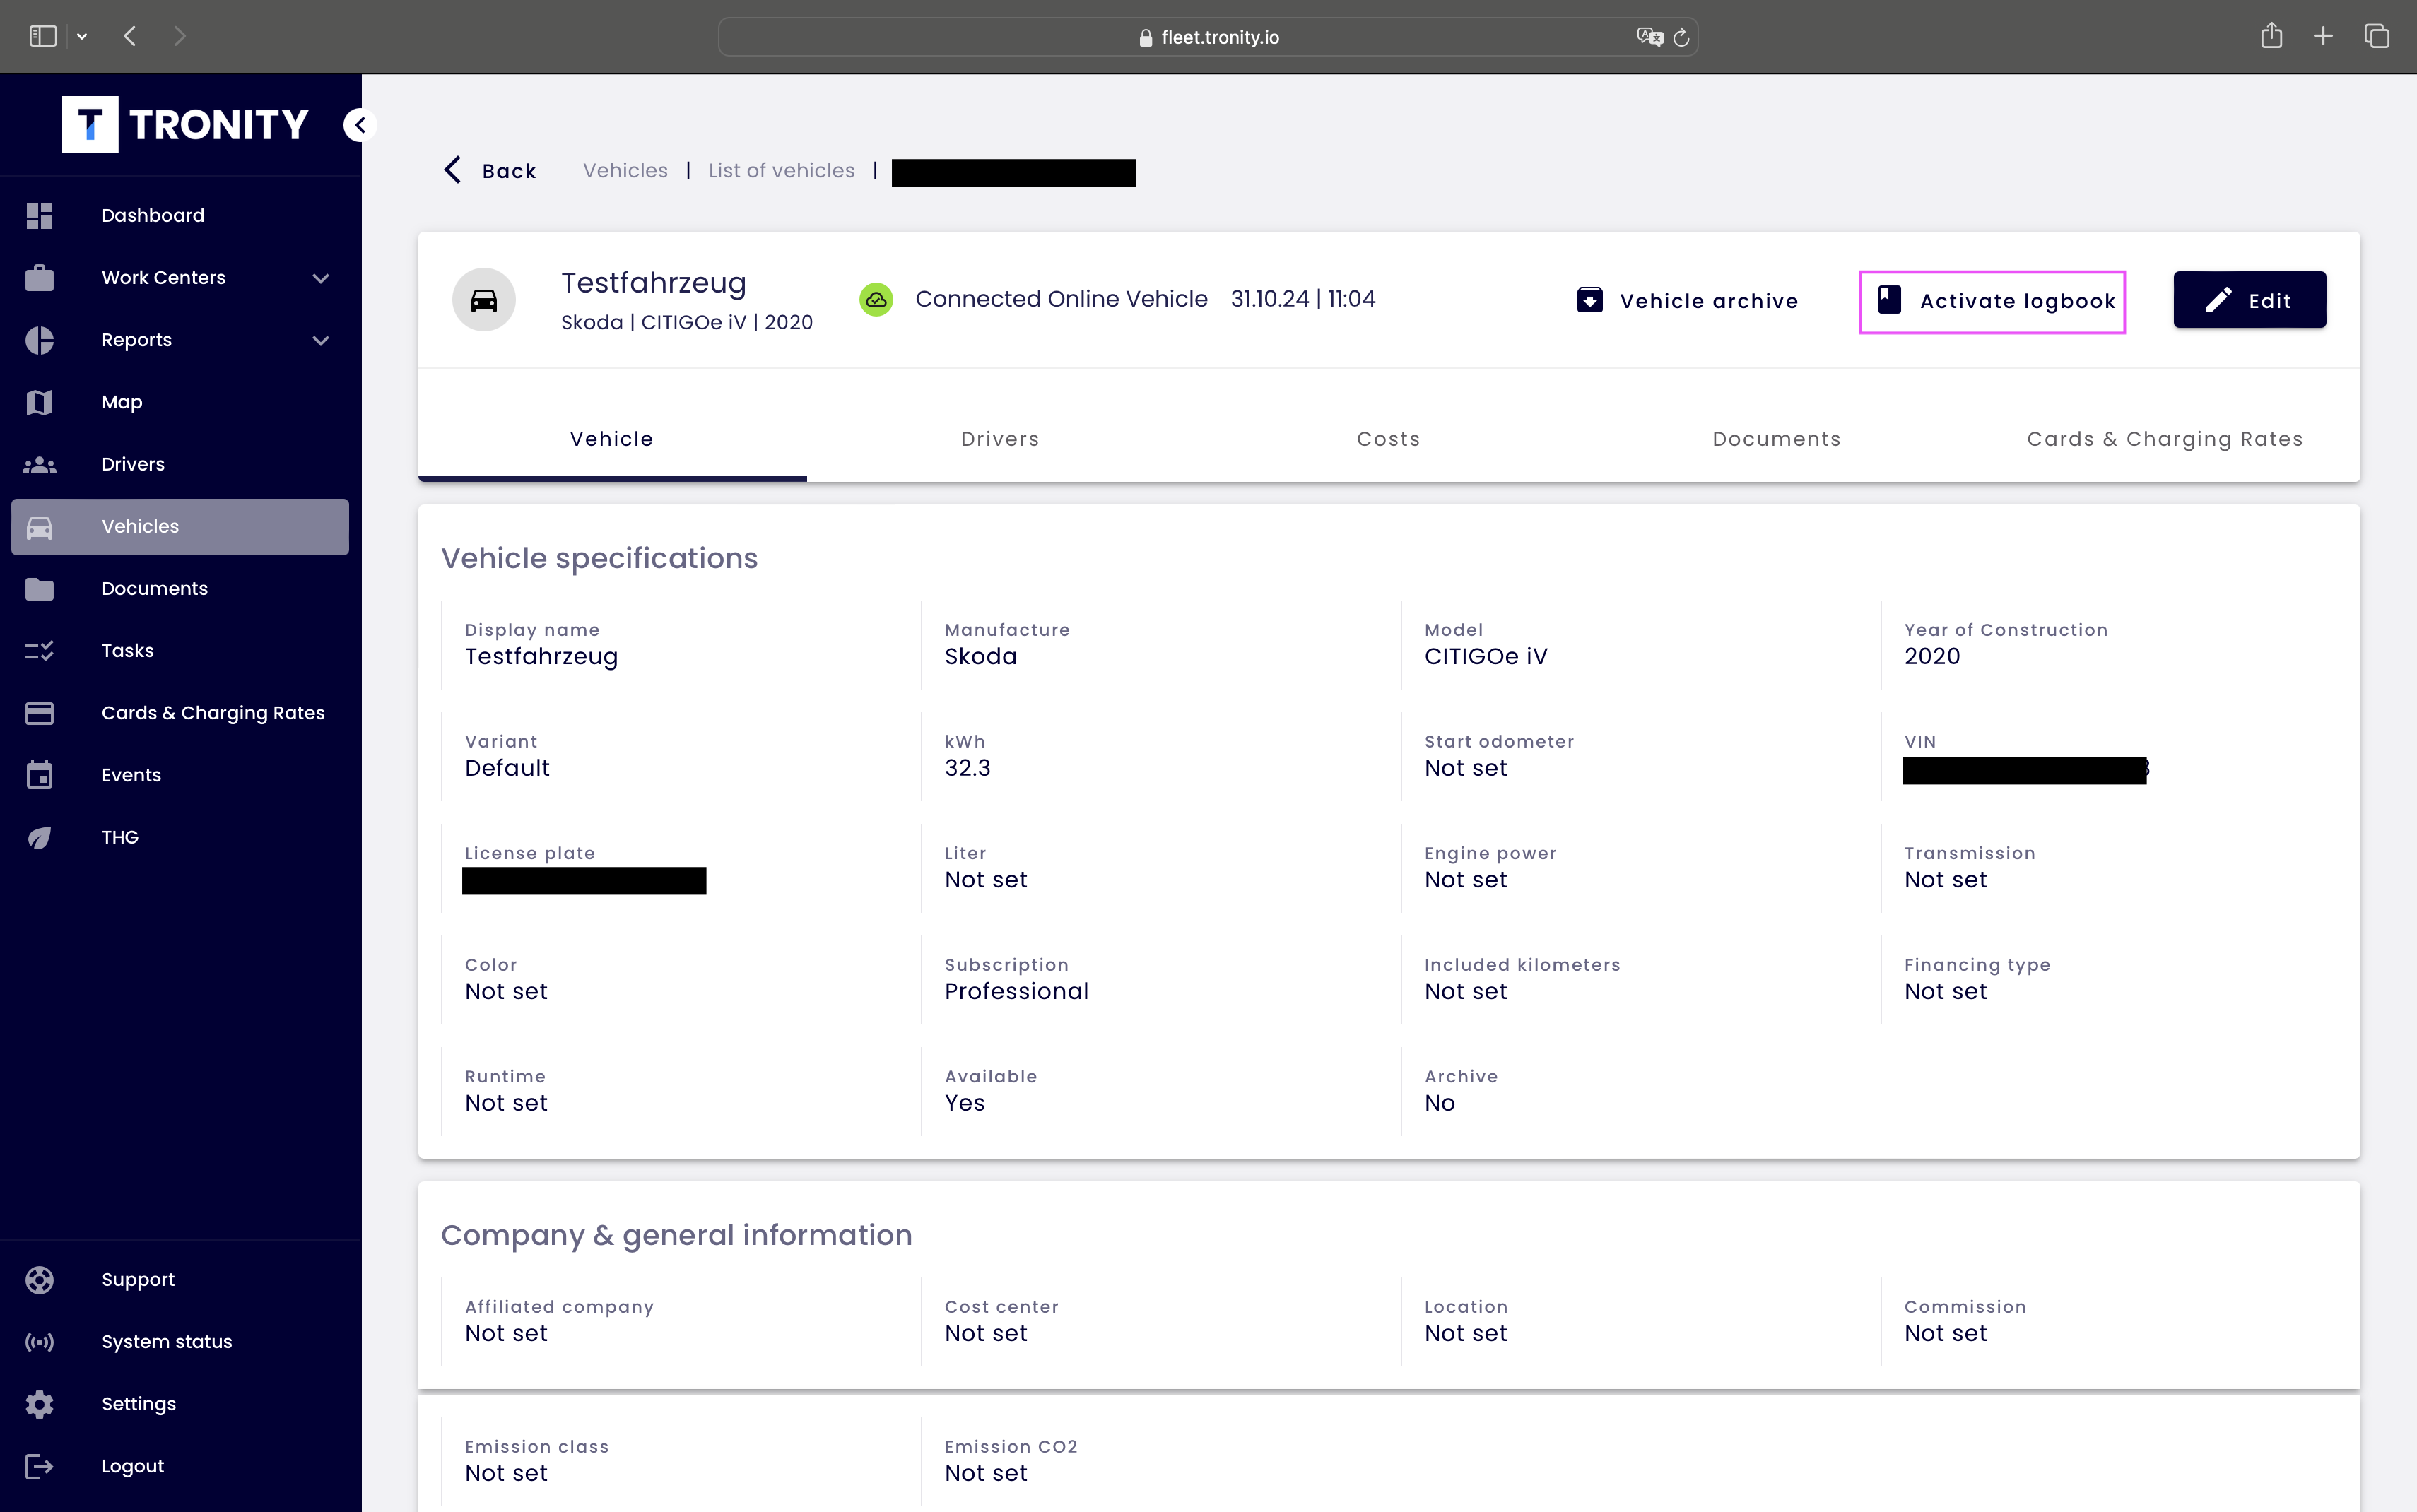The width and height of the screenshot is (2417, 1512).
Task: Open the Map icon in sidebar
Action: 39,402
